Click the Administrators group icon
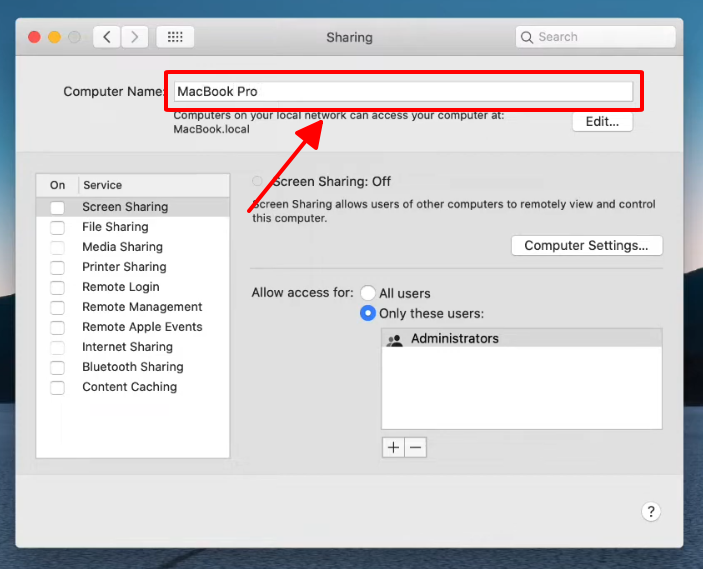 point(395,340)
